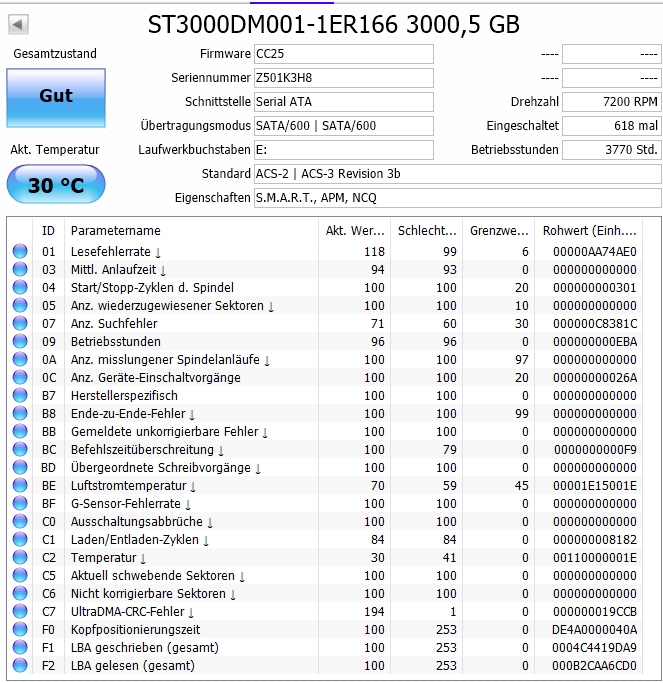Select raw value 000000019CCB
663x683 pixels.
click(x=595, y=612)
